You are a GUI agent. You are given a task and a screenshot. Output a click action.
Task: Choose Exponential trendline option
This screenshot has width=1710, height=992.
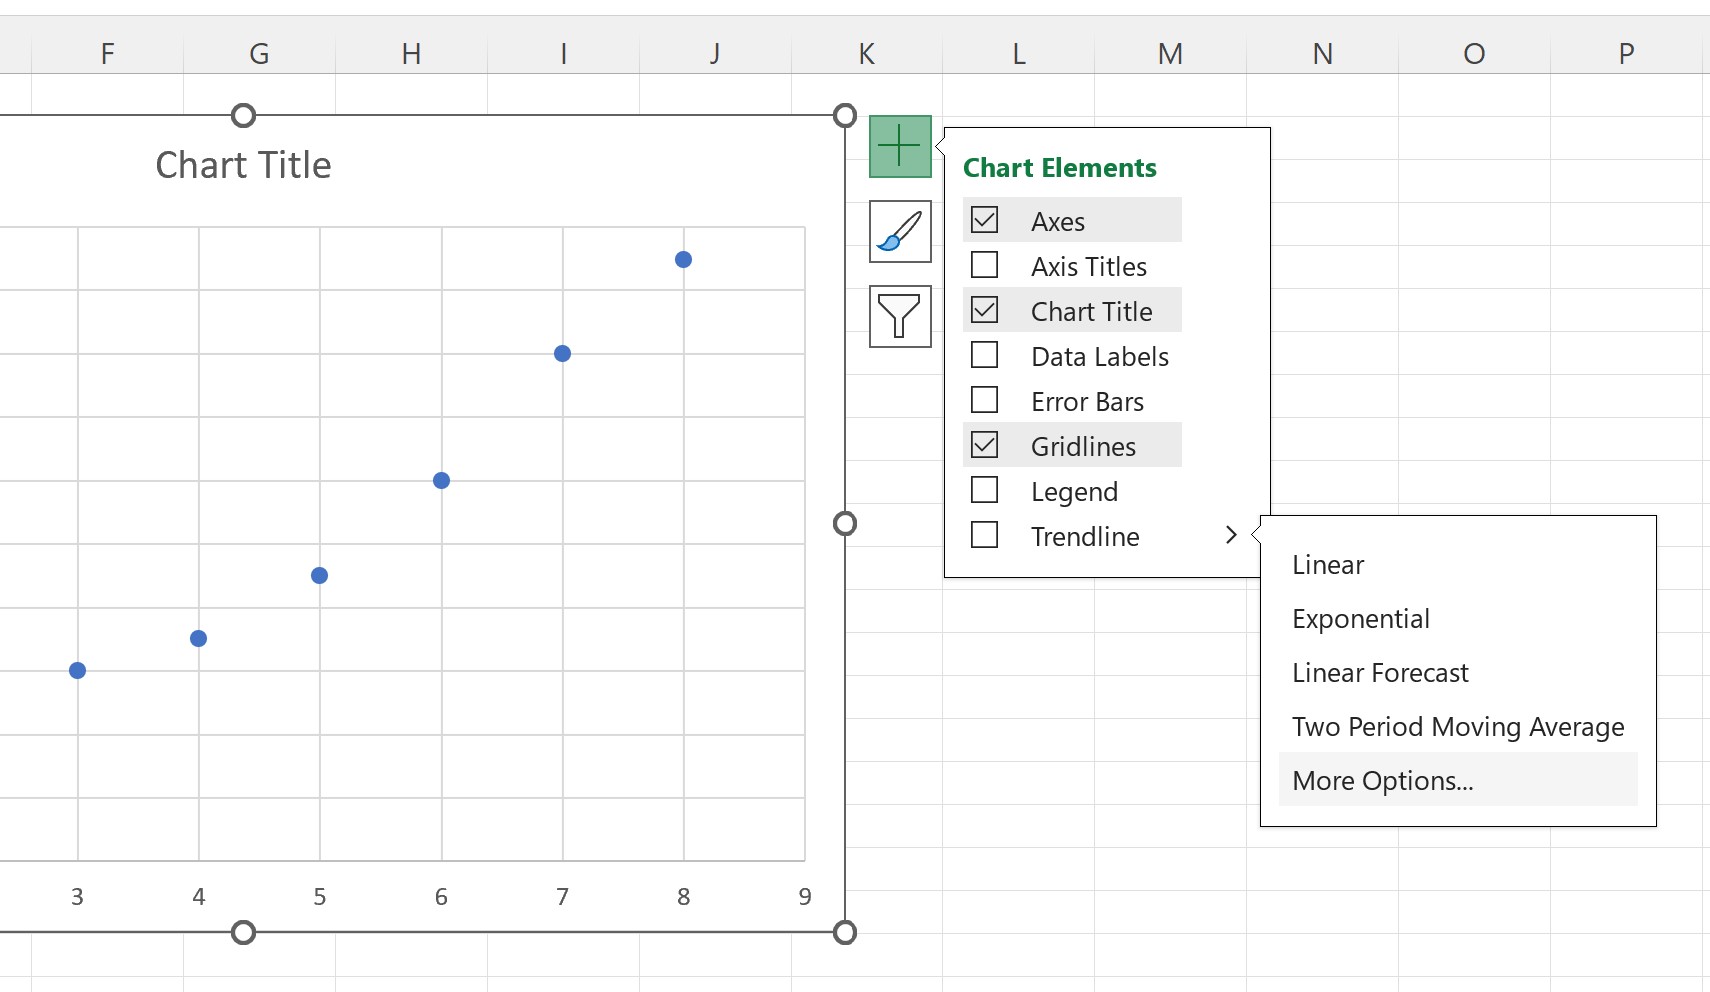coord(1361,618)
